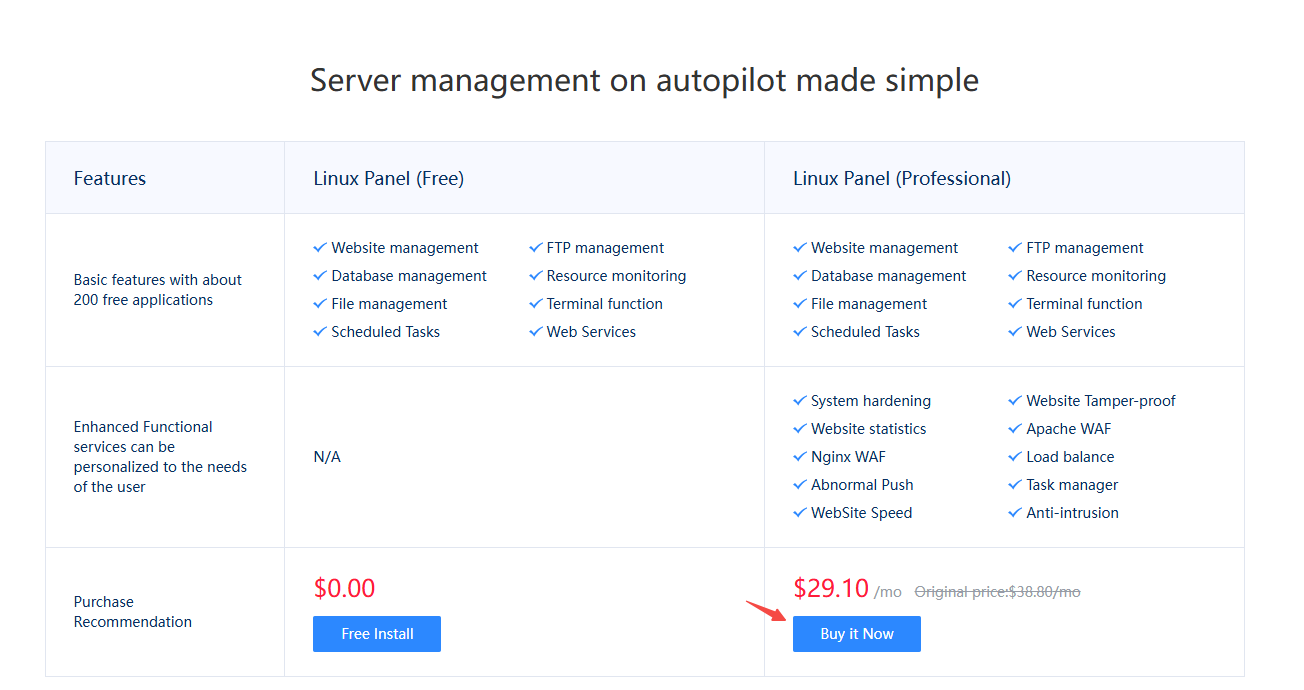Click the Features column header
This screenshot has width=1304, height=690.
(x=110, y=179)
